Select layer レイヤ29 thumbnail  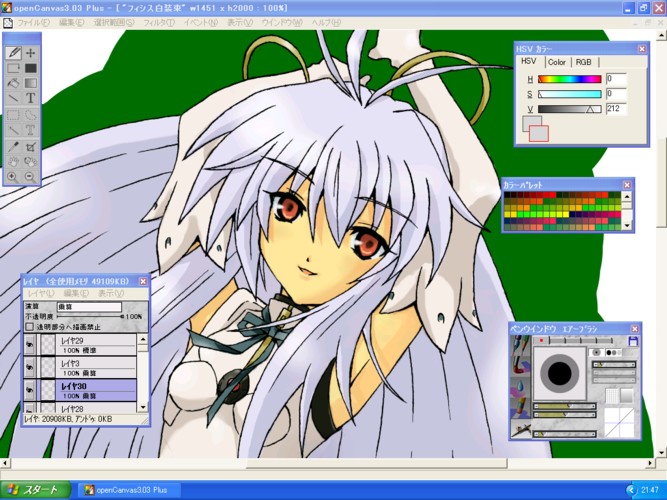coord(48,345)
